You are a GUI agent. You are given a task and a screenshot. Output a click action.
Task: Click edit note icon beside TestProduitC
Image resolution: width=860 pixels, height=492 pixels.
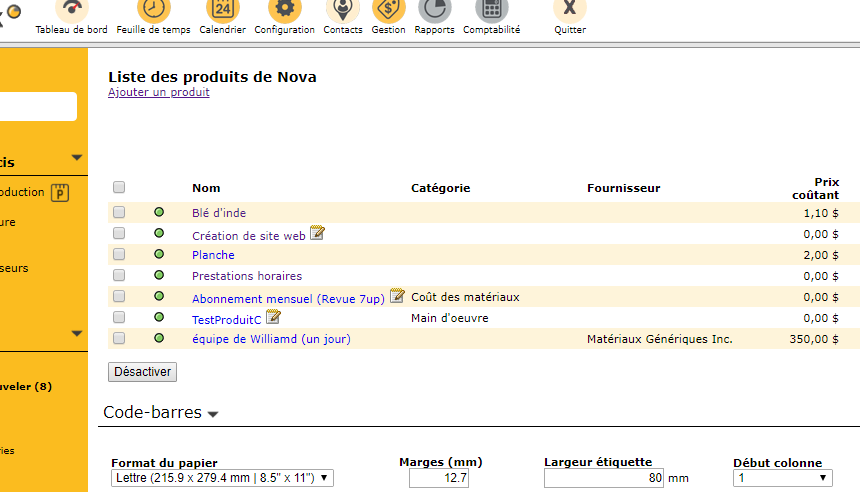273,318
